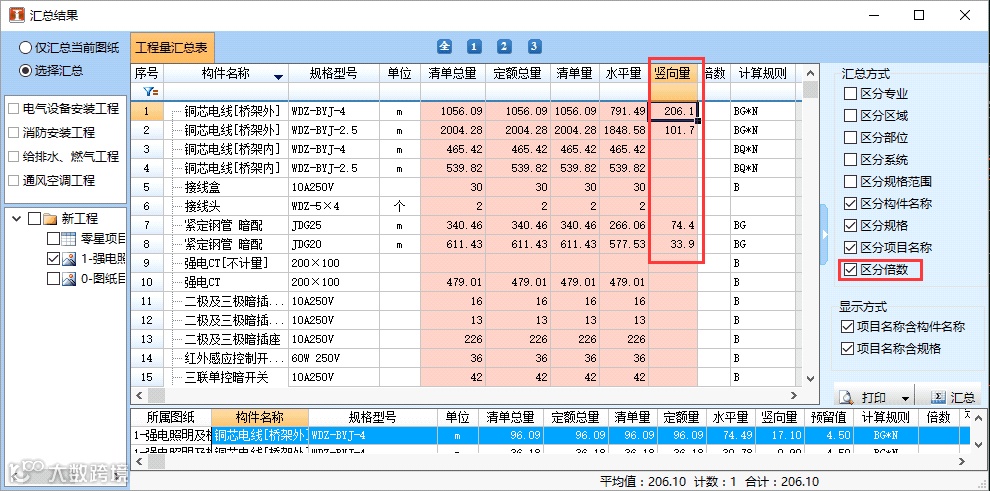Collapse the 新工程 tree node
990x491 pixels.
pos(17,218)
